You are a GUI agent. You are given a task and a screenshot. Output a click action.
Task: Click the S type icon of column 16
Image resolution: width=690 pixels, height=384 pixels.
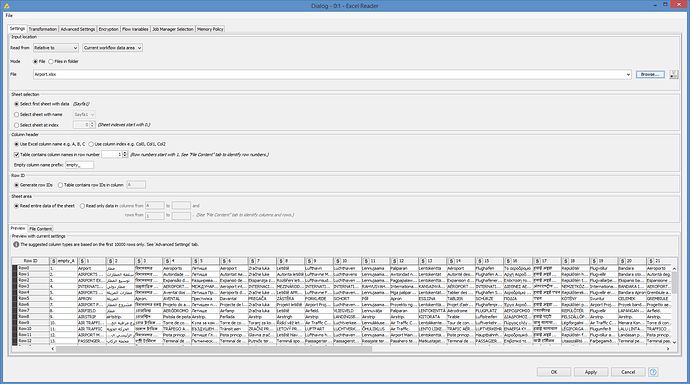click(x=508, y=261)
